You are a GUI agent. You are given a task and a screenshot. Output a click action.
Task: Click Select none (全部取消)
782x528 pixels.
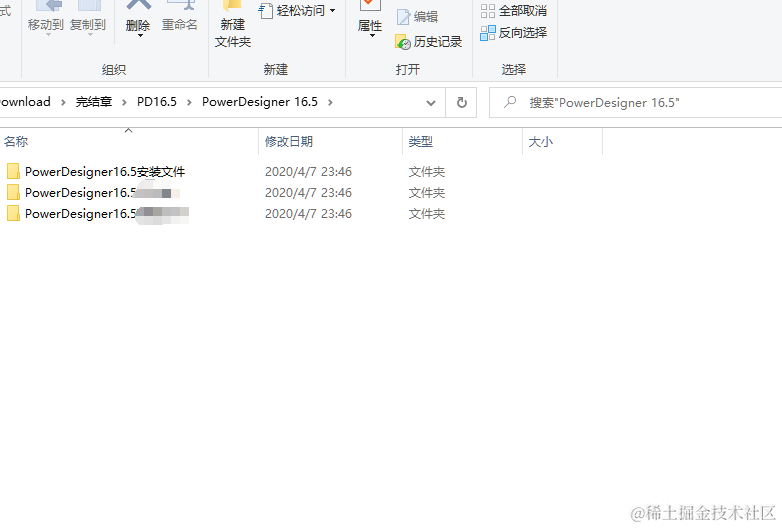pyautogui.click(x=514, y=10)
